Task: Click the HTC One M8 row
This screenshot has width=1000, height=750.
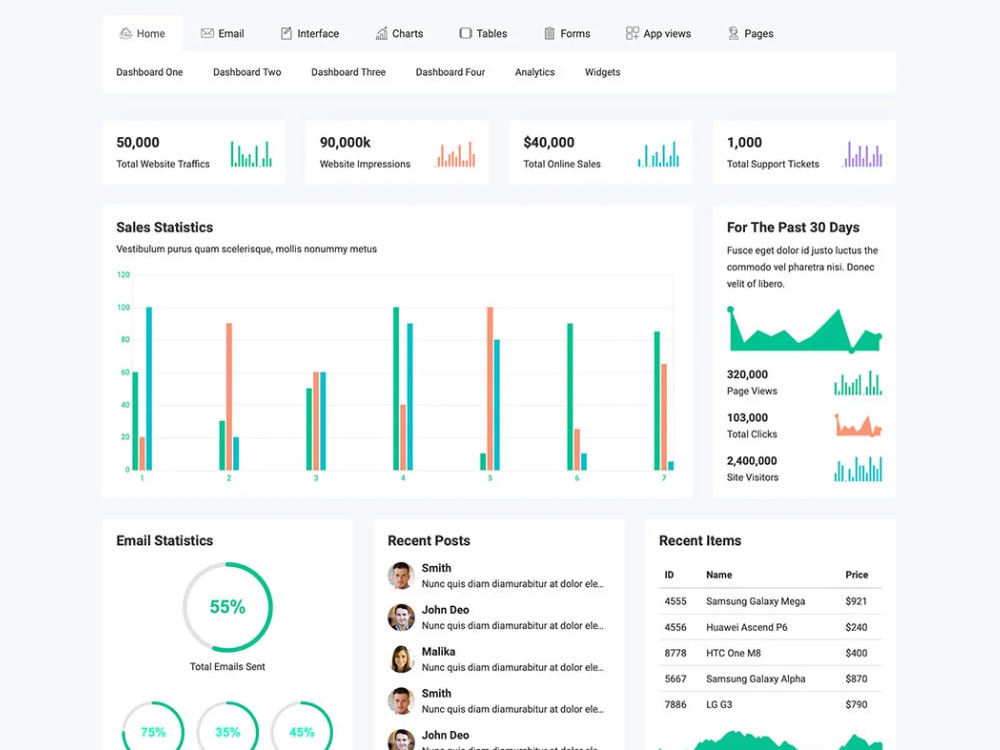Action: (x=770, y=653)
